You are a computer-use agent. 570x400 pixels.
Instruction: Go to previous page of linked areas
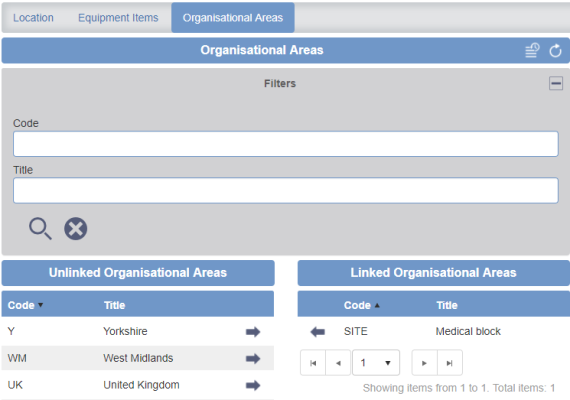[x=338, y=363]
